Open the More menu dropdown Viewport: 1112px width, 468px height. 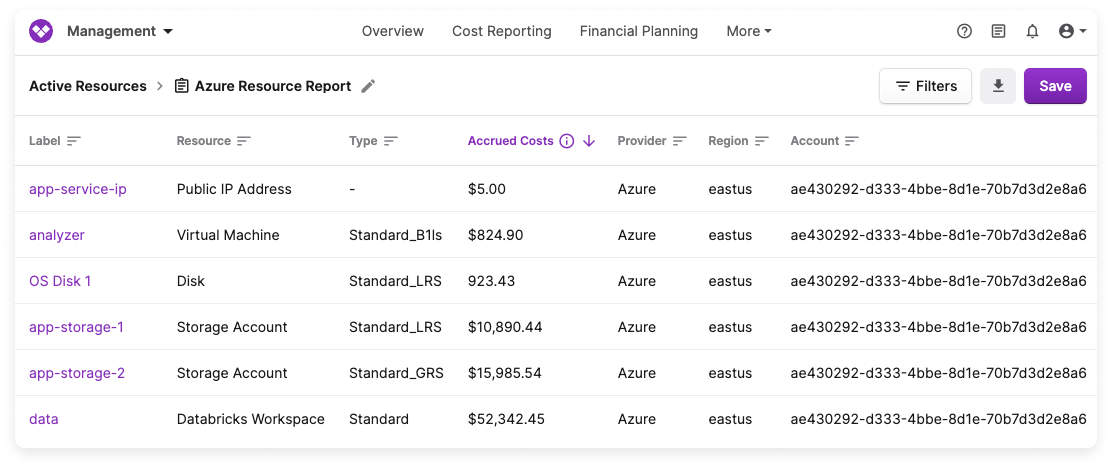(748, 31)
